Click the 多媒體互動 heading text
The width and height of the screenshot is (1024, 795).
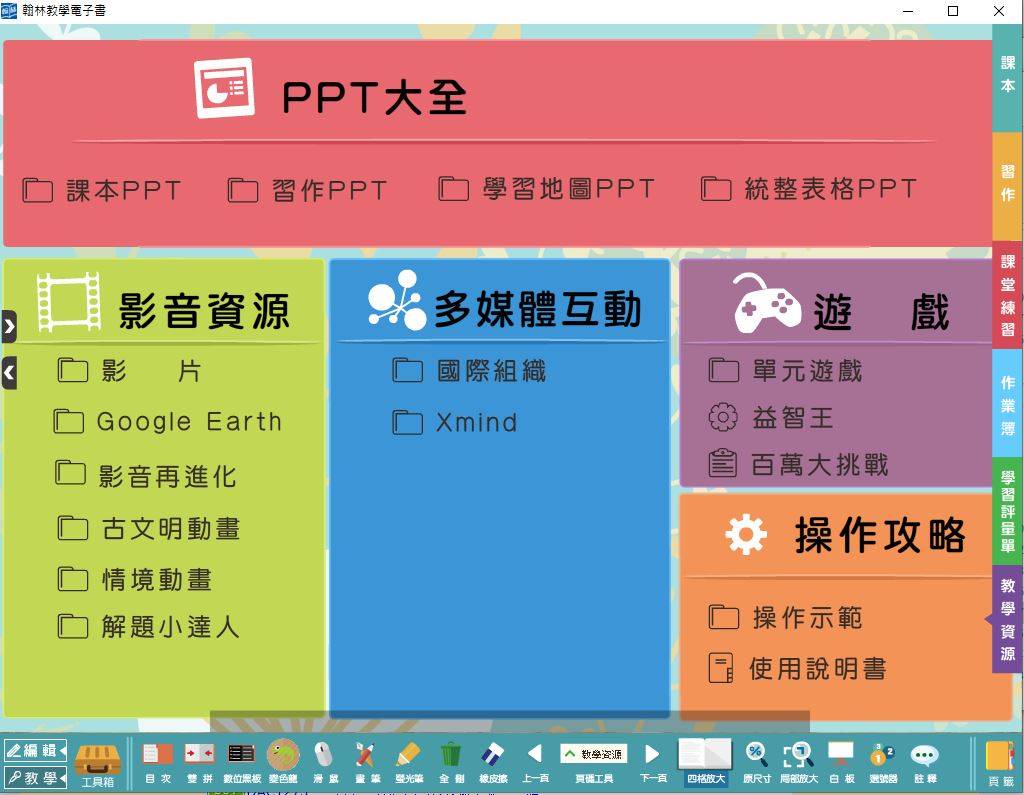(x=537, y=309)
